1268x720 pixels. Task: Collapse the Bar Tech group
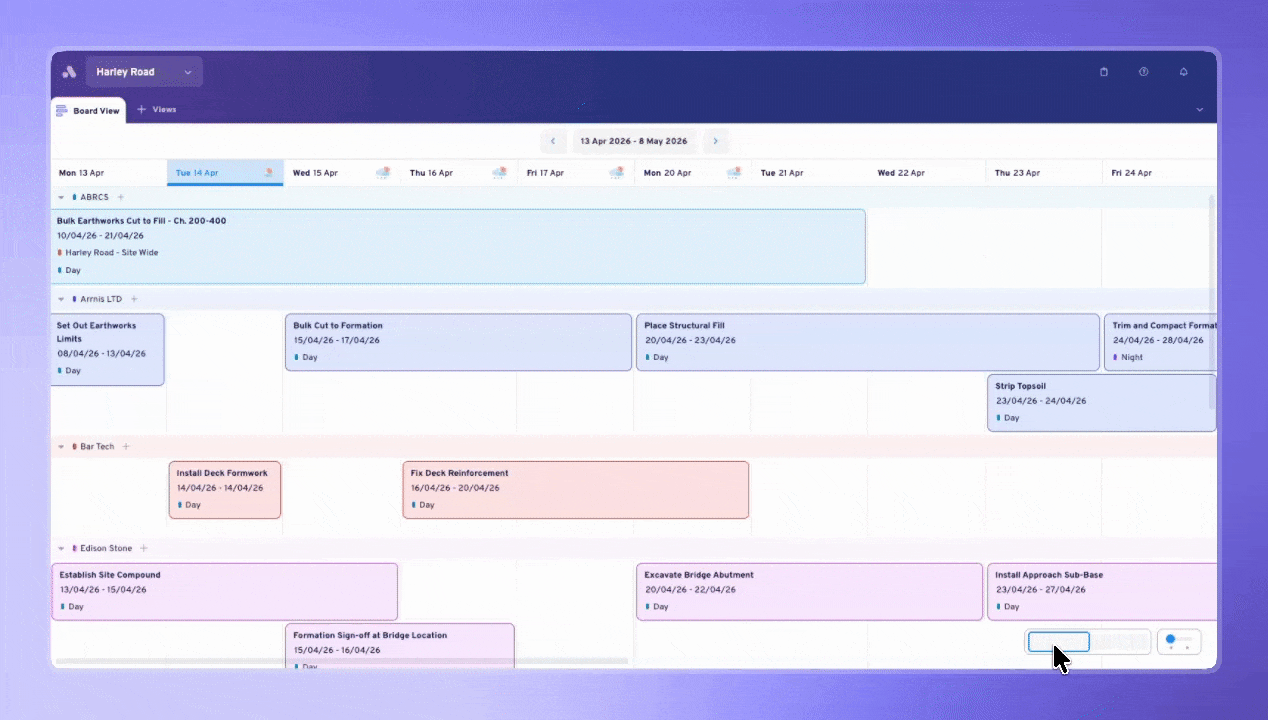point(61,447)
